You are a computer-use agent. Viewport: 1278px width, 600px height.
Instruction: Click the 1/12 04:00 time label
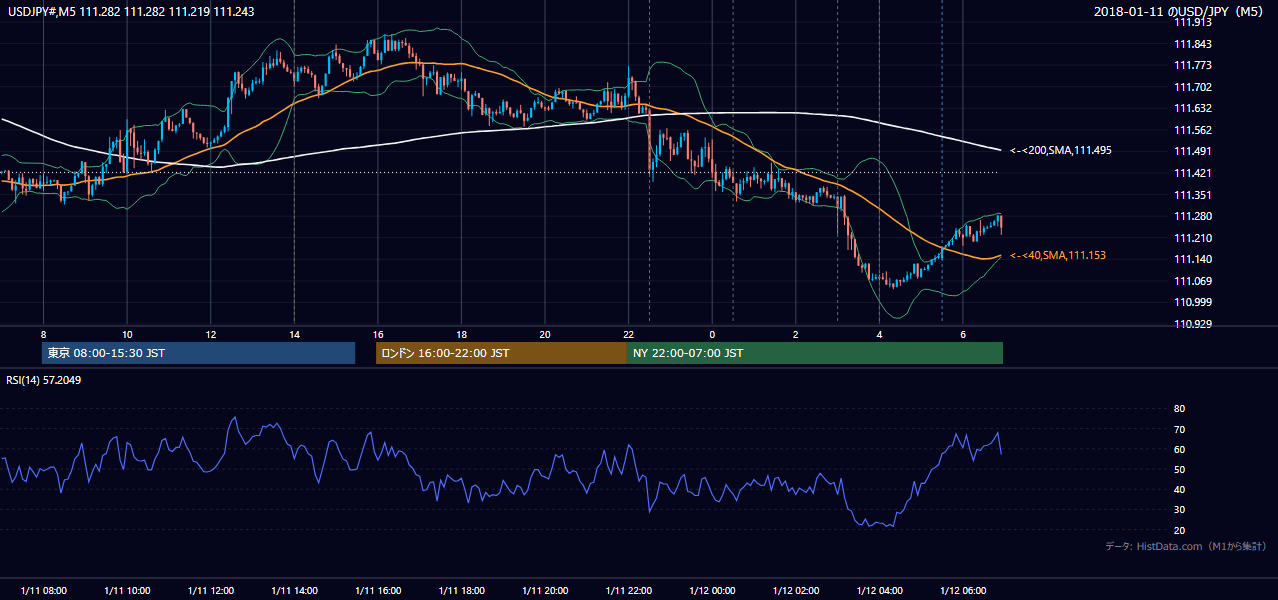(879, 591)
